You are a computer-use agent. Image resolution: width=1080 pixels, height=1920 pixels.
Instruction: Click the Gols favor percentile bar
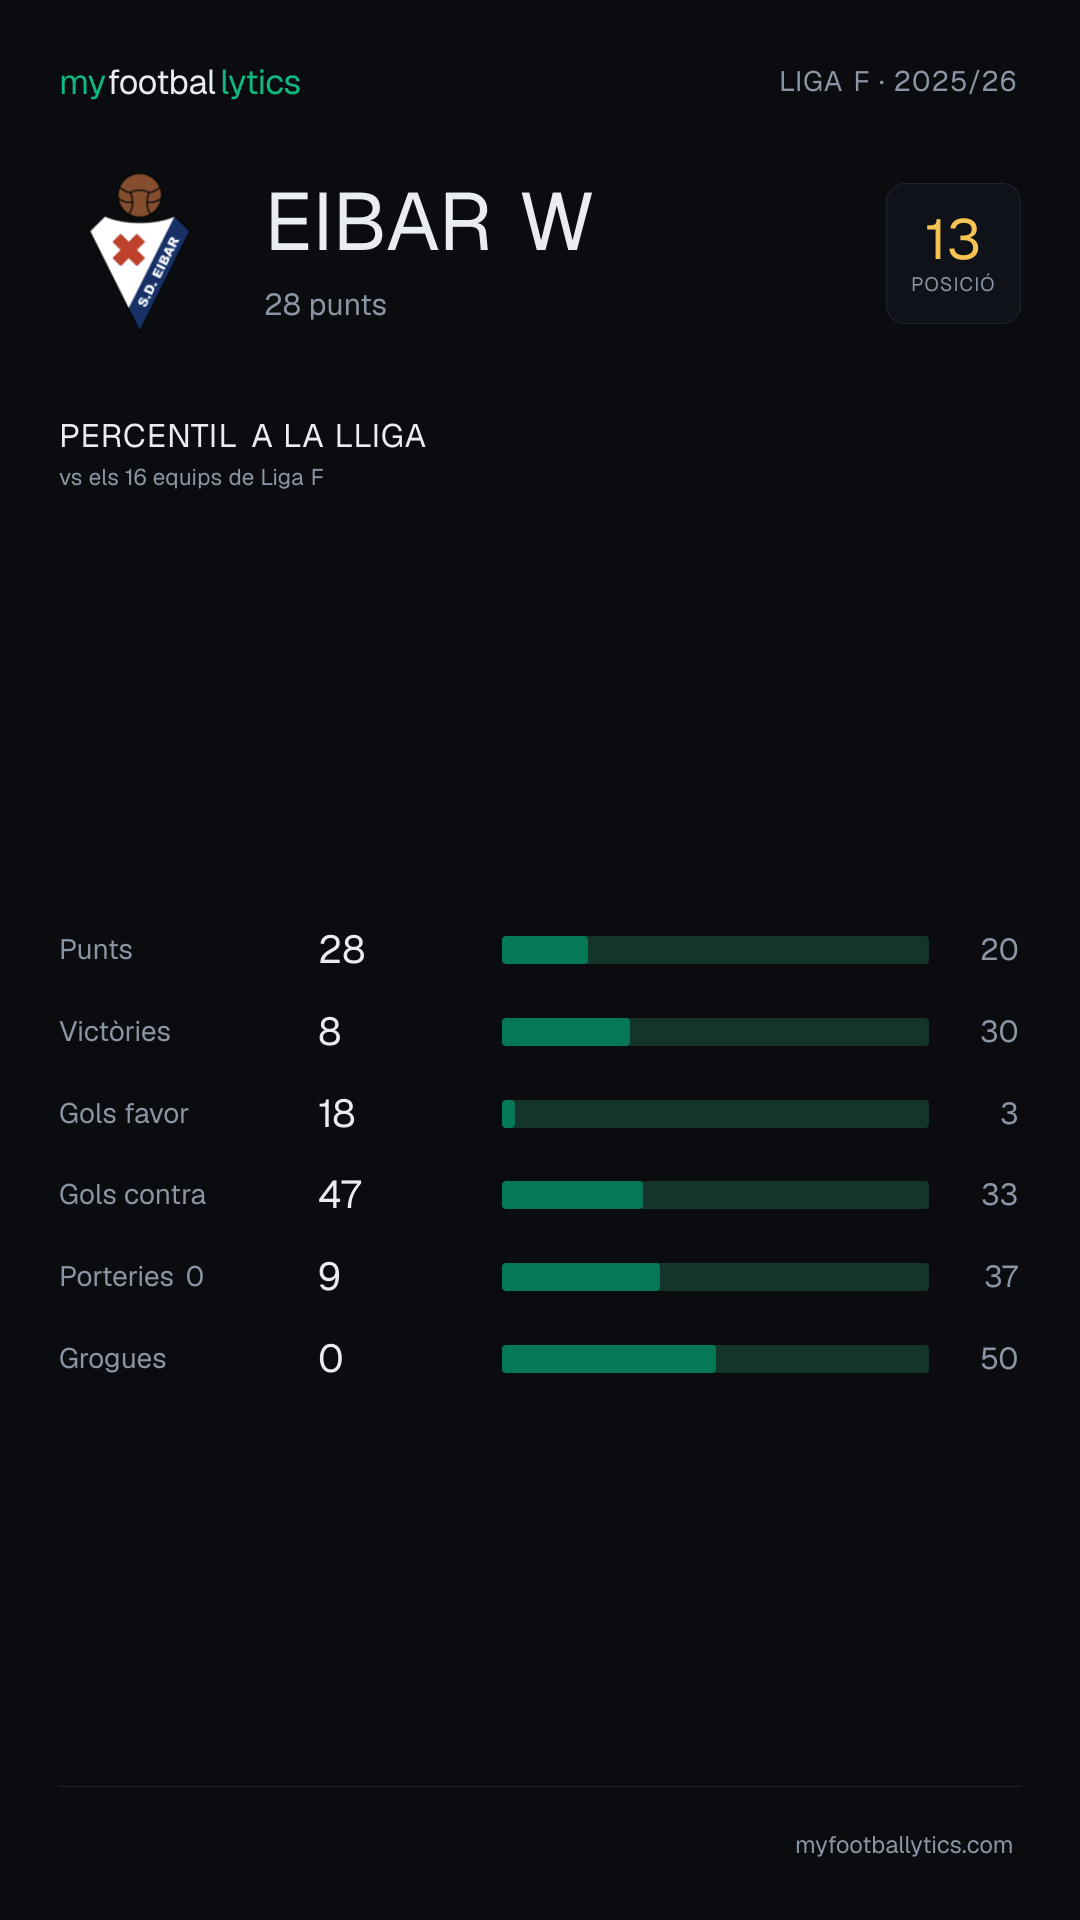tap(715, 1114)
